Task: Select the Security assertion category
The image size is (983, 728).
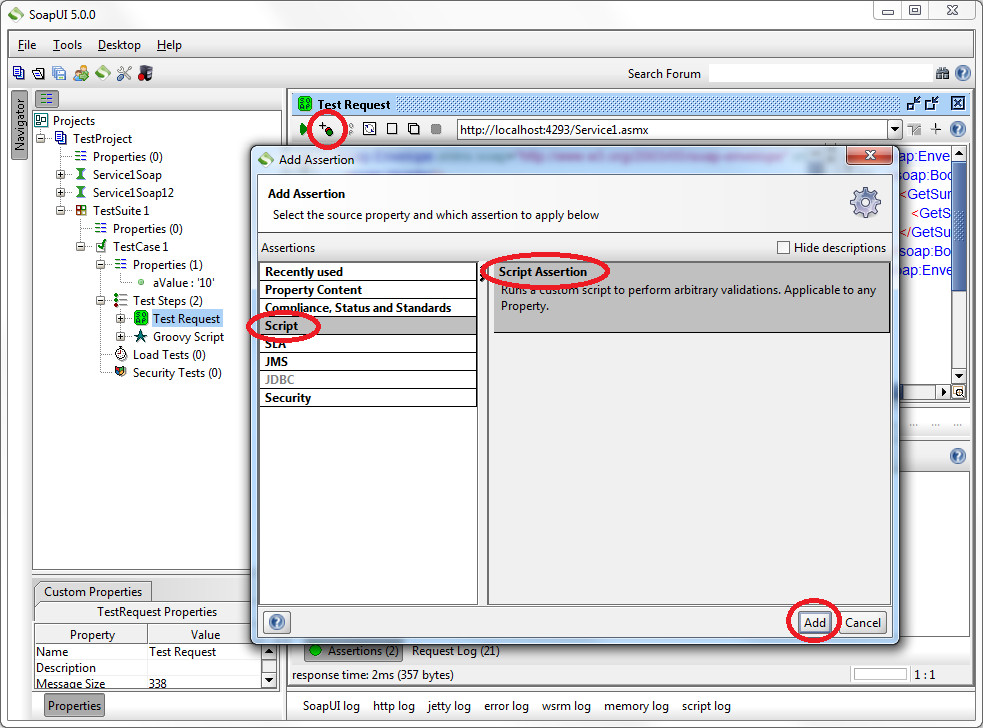Action: 368,398
